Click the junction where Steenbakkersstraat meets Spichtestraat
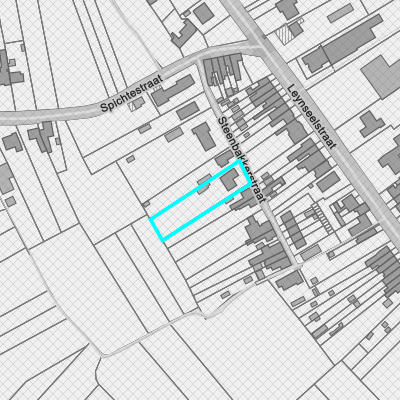 [199, 61]
